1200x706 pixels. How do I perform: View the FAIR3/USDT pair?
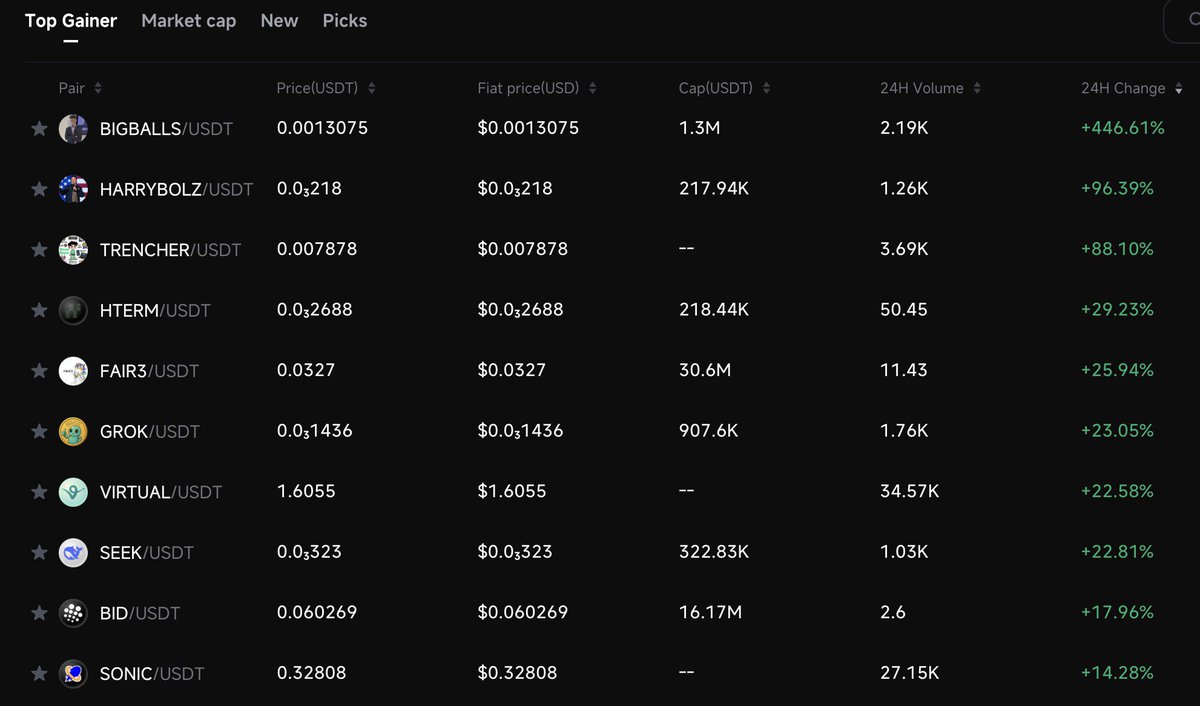149,371
